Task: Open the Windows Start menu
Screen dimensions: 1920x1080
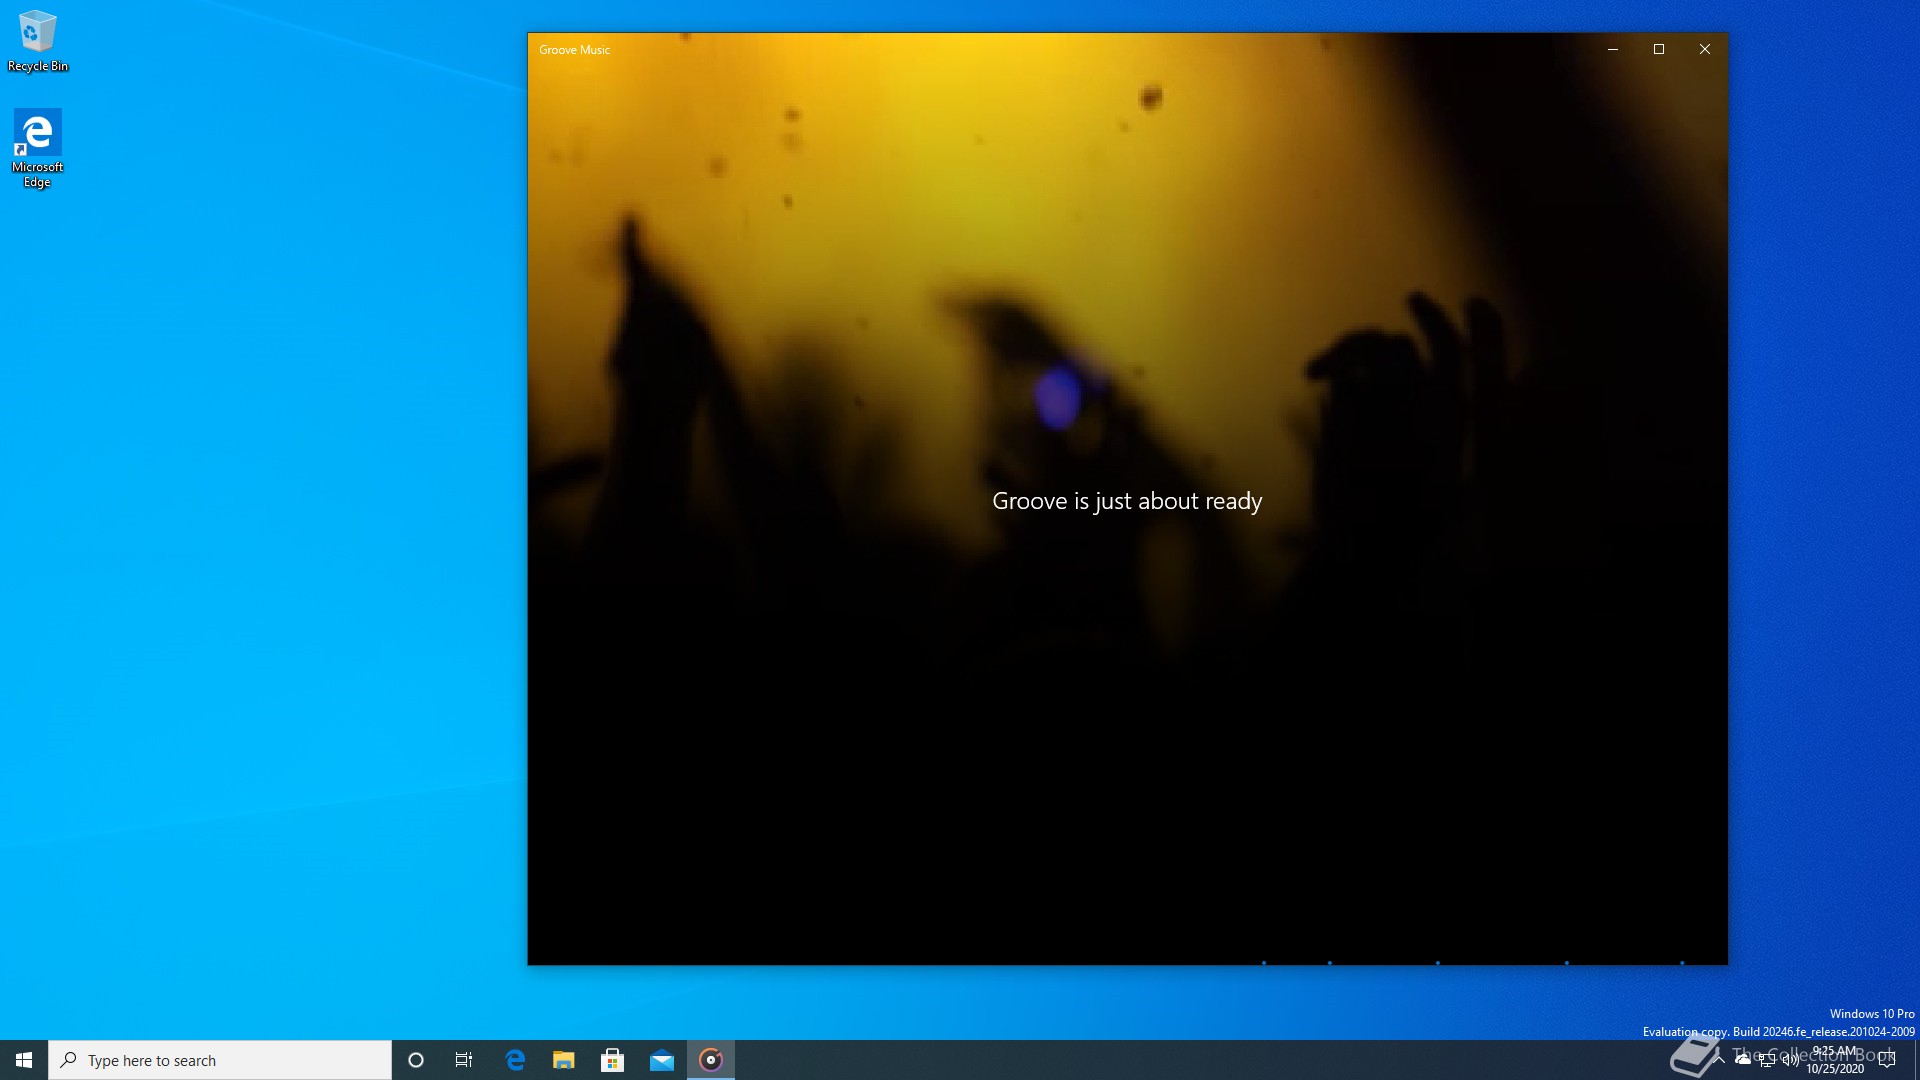Action: coord(24,1060)
